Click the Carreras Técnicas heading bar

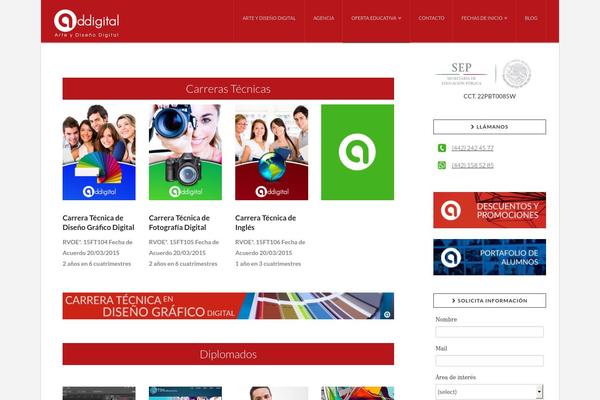[x=228, y=89]
